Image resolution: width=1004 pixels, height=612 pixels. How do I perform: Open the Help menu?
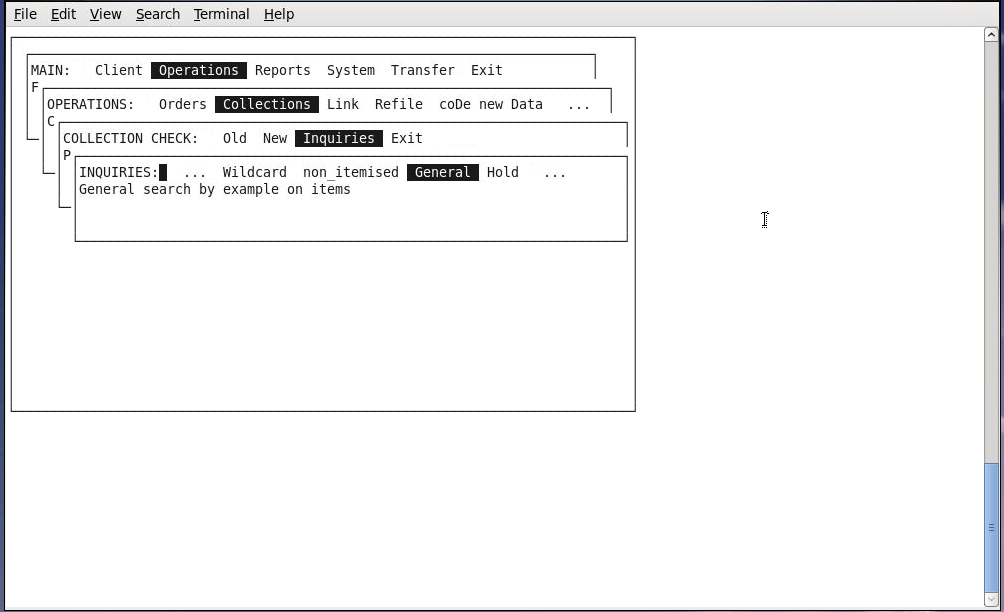(279, 14)
